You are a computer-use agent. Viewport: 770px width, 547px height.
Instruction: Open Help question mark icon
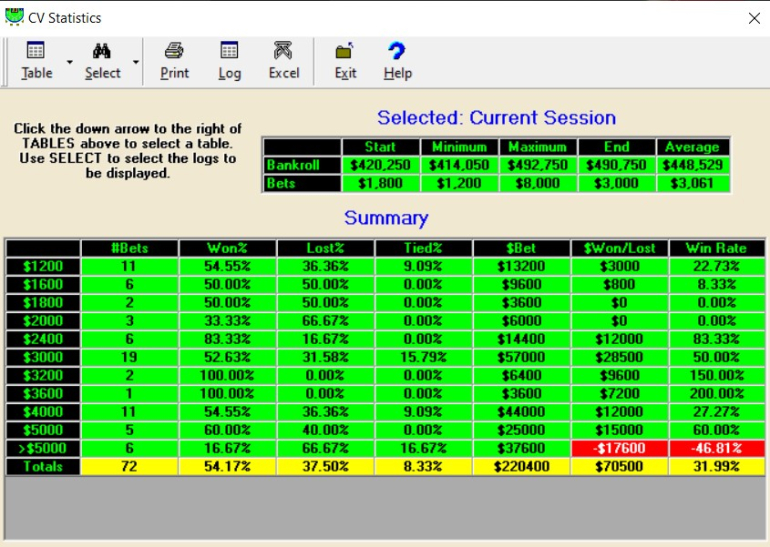pos(397,51)
